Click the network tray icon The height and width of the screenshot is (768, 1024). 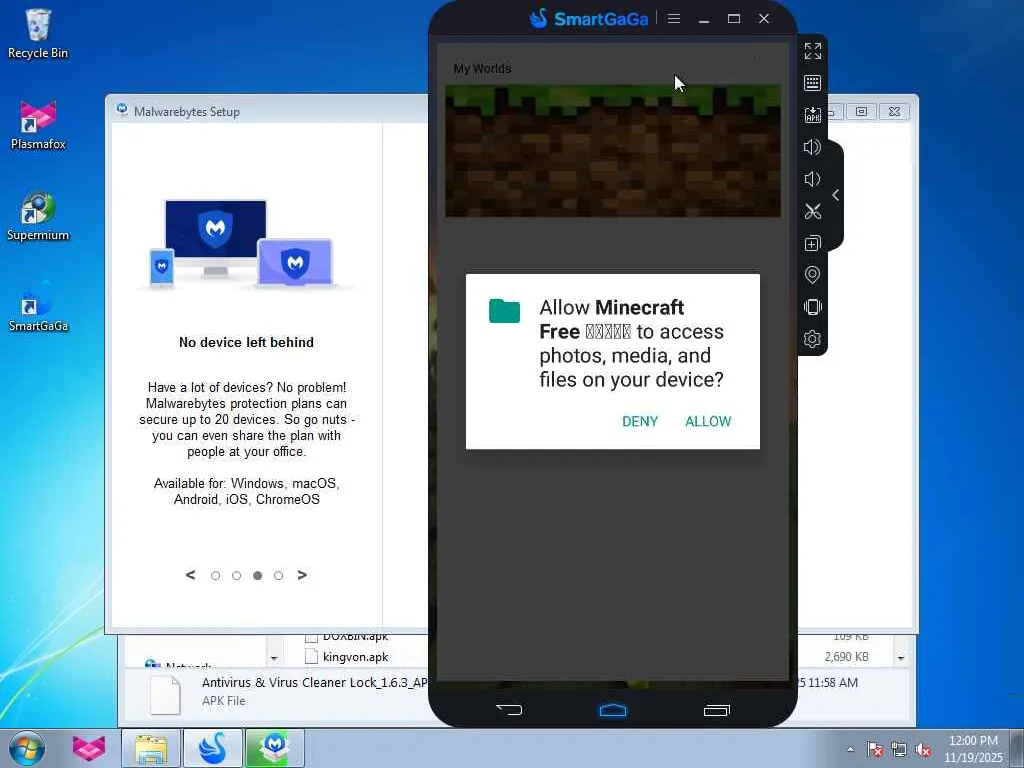coord(899,749)
